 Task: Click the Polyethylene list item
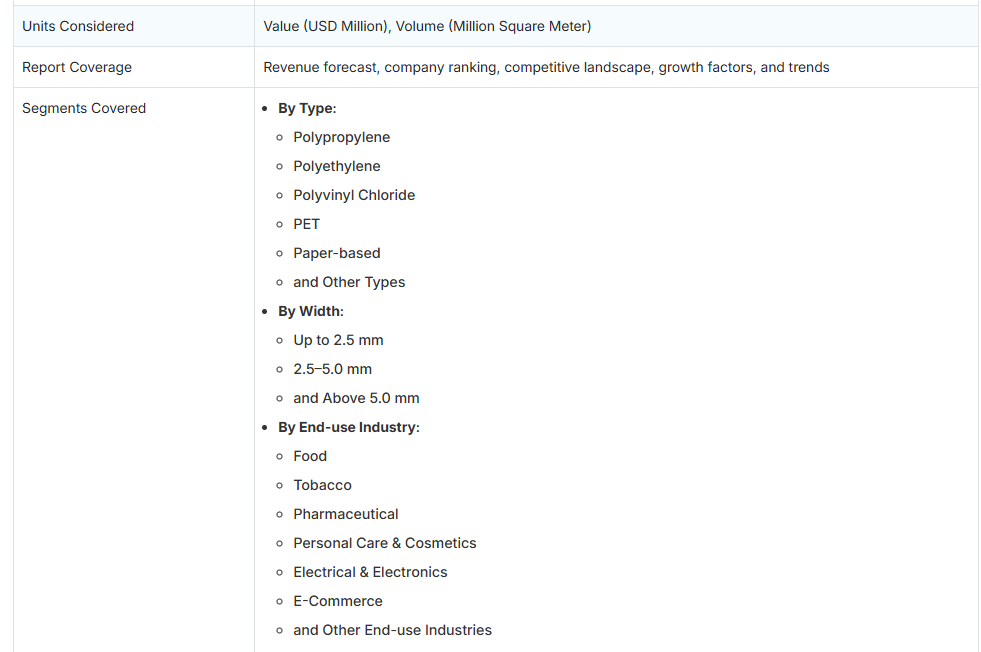coord(336,166)
